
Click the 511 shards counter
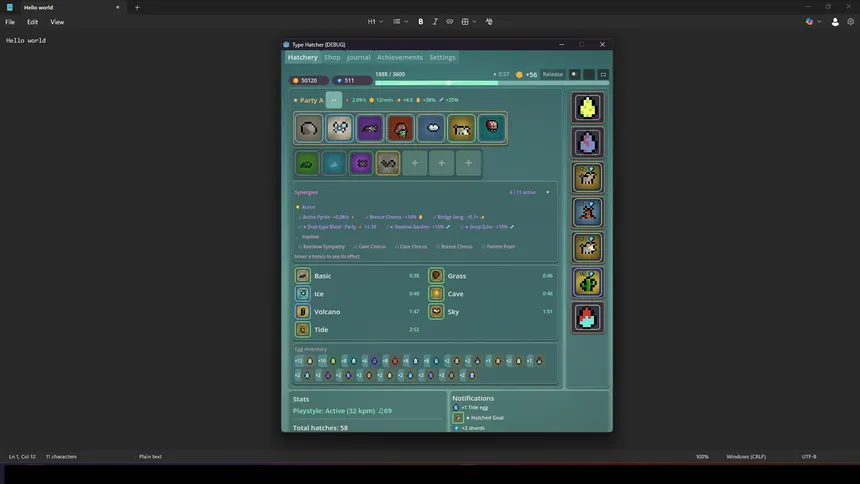click(x=351, y=80)
